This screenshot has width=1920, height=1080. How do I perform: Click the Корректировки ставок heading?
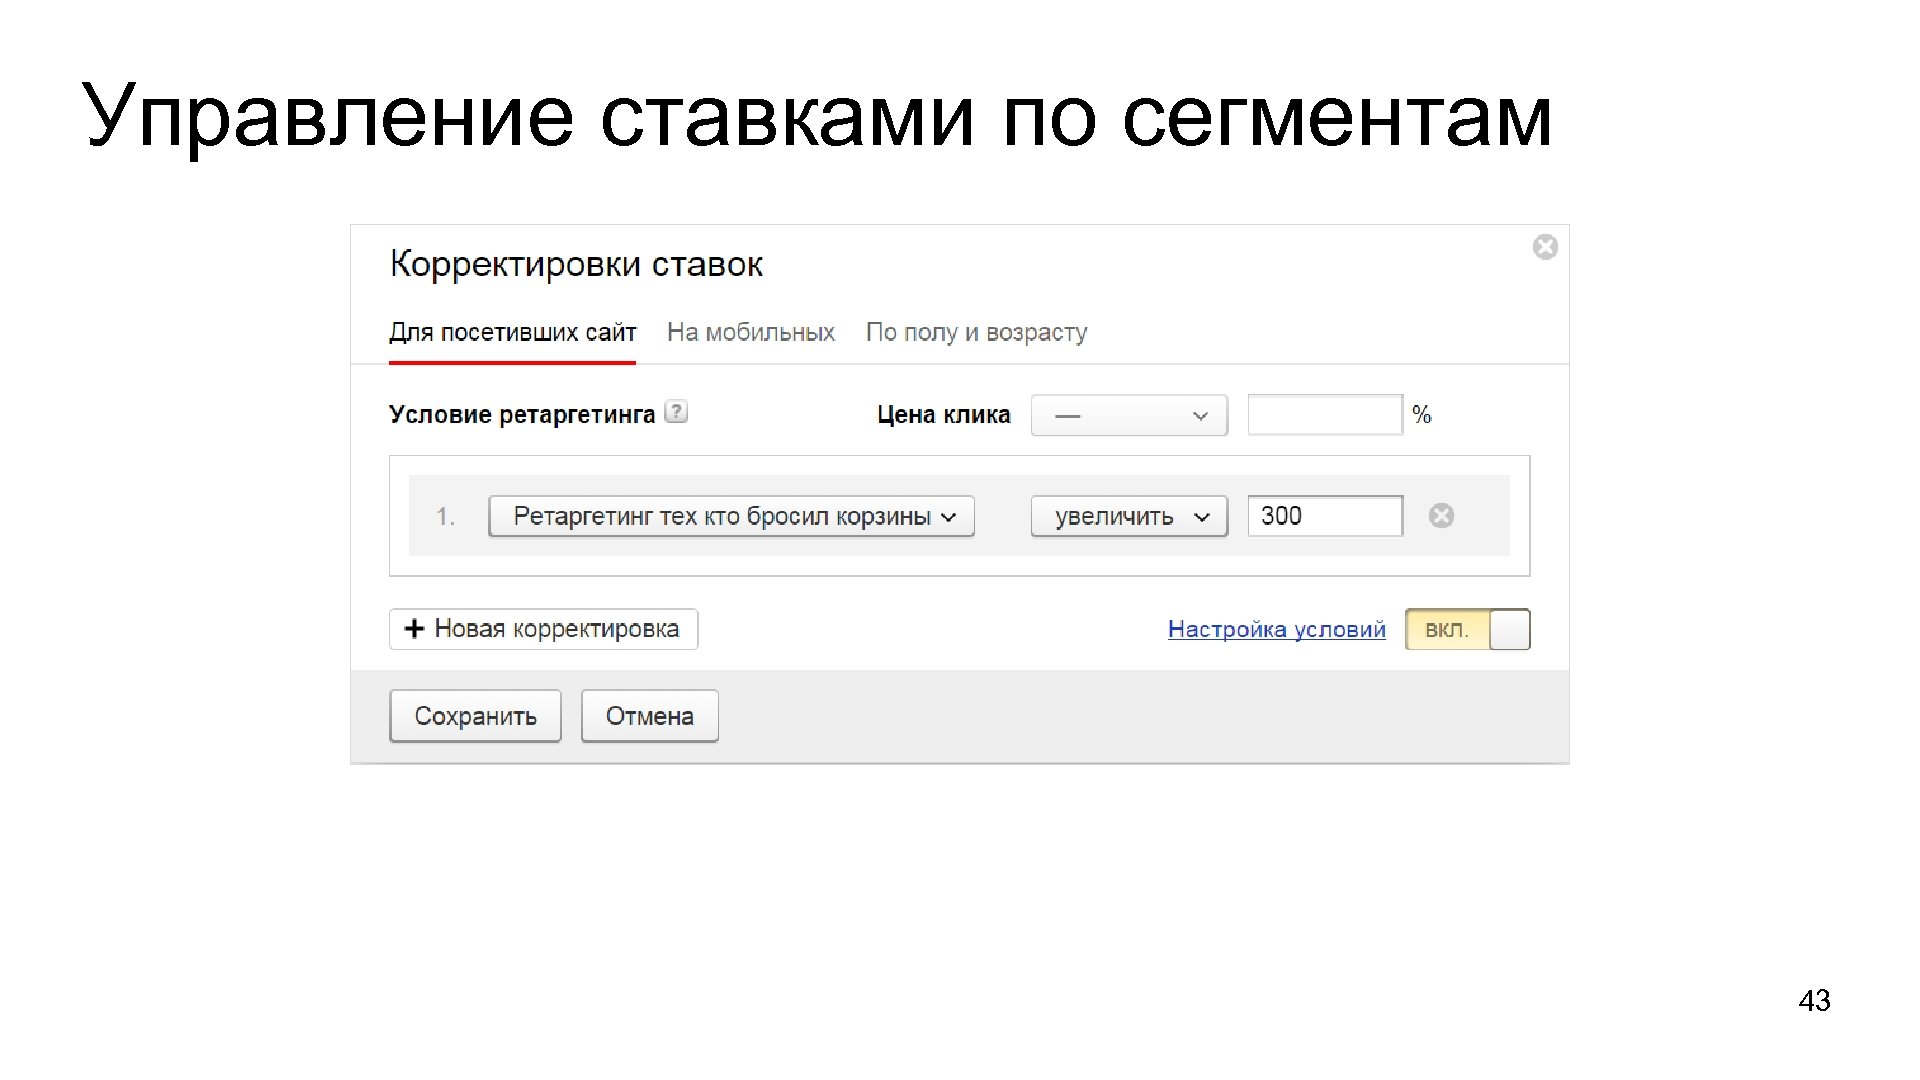(x=576, y=265)
